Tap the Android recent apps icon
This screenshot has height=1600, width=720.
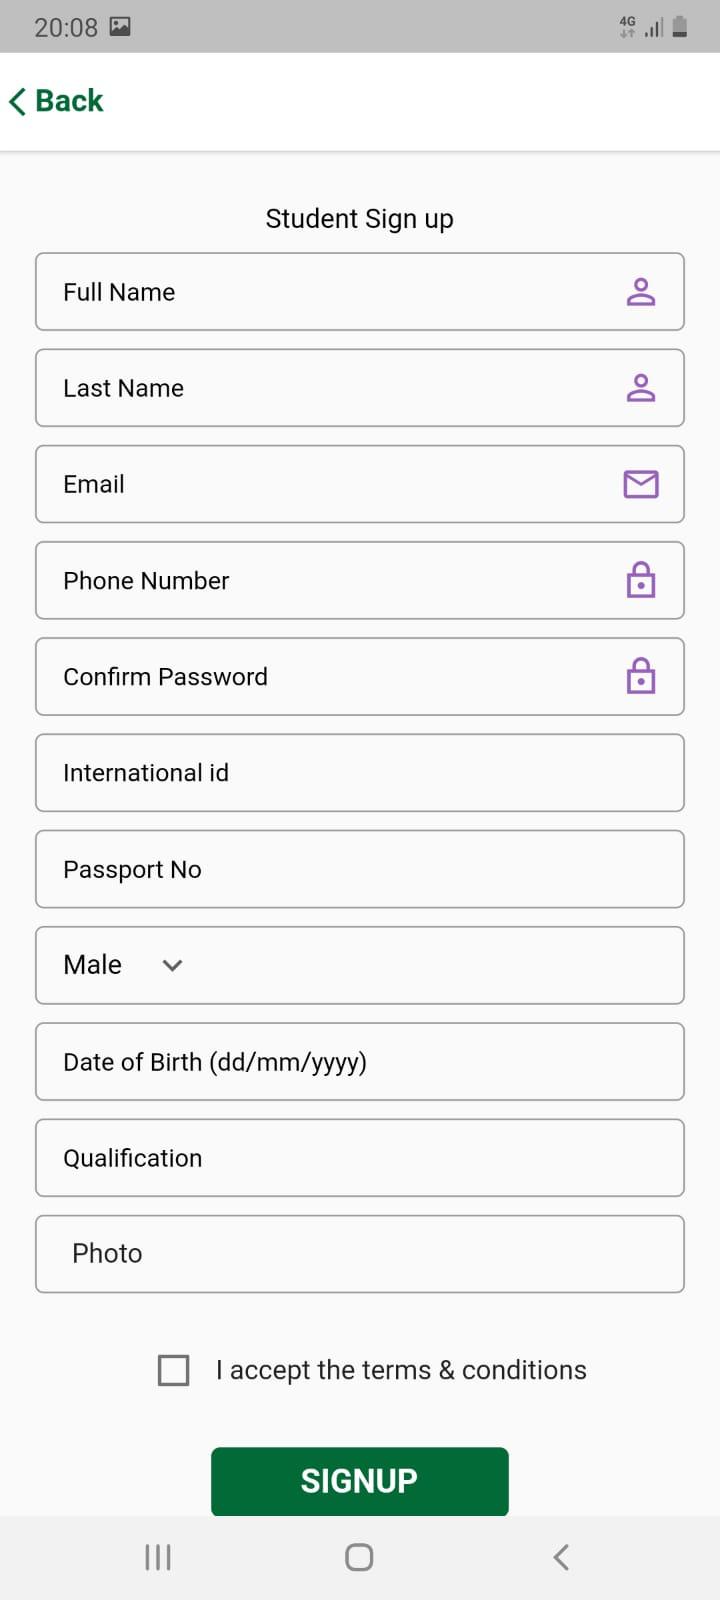[158, 1557]
